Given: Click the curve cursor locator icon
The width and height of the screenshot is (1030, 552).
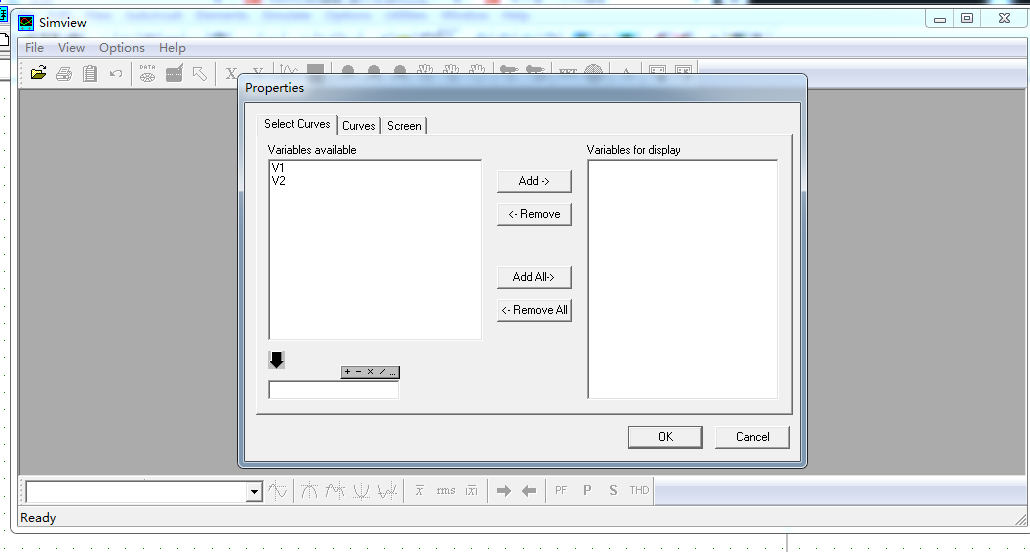Looking at the screenshot, I should click(x=278, y=490).
